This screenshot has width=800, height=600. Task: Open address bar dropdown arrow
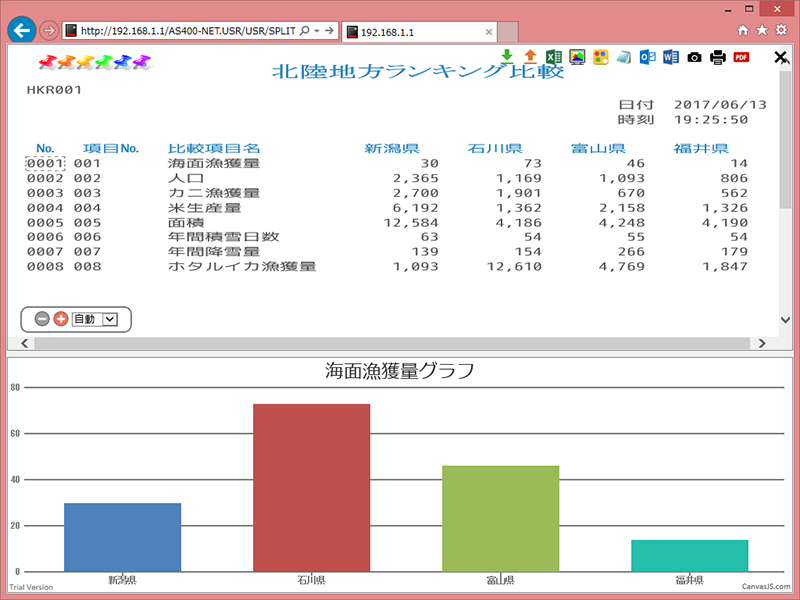(317, 31)
